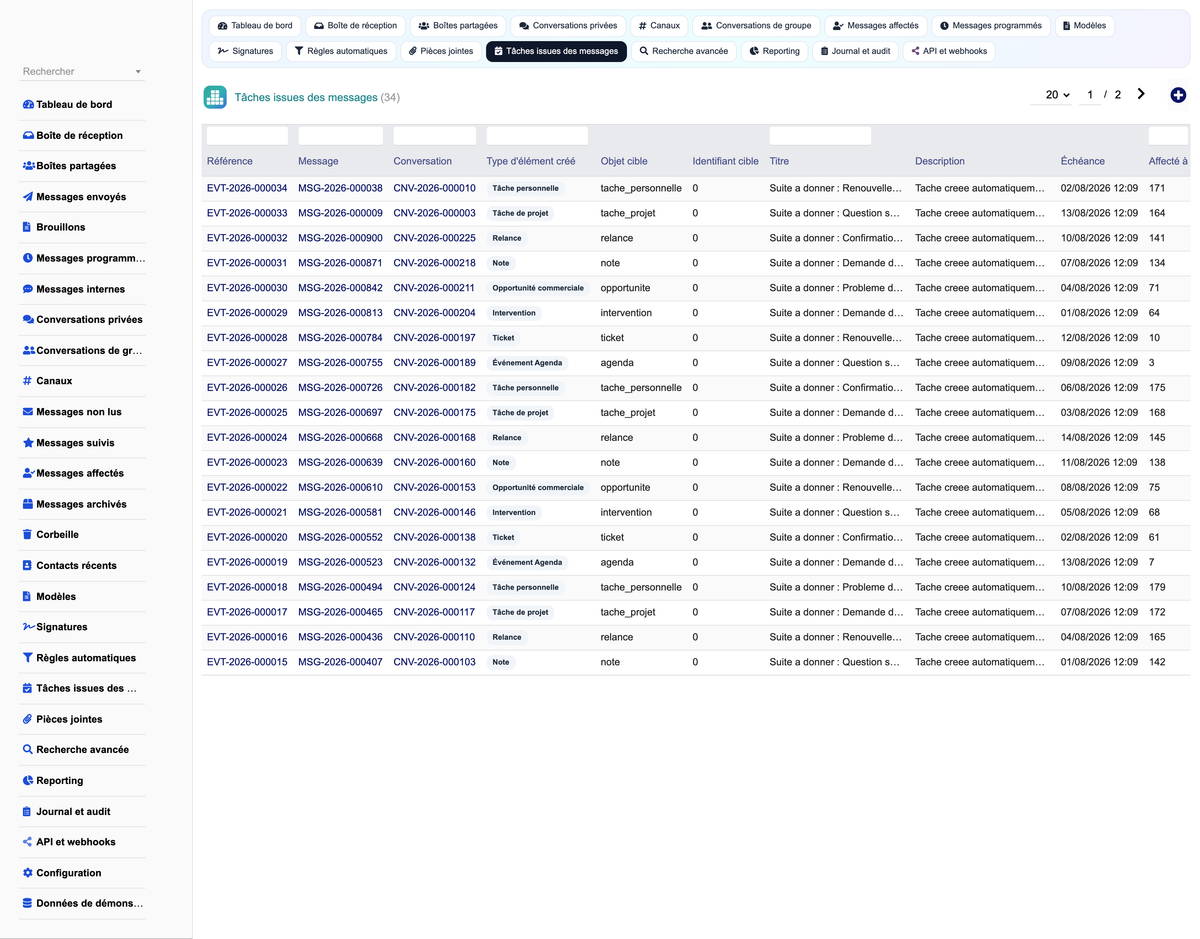Image resolution: width=1200 pixels, height=939 pixels.
Task: Open Tâches issues des messages sidebar item
Action: pos(84,688)
